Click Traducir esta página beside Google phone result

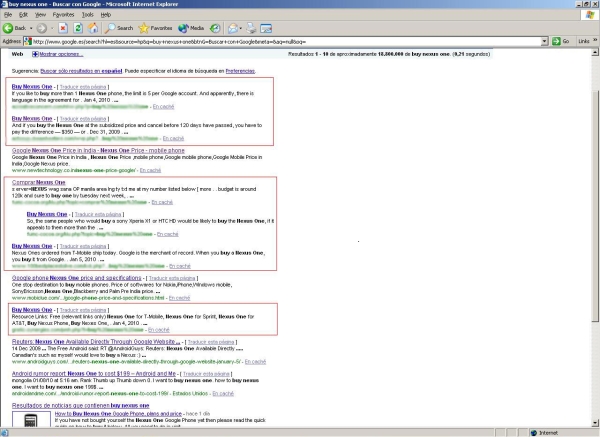(172, 278)
